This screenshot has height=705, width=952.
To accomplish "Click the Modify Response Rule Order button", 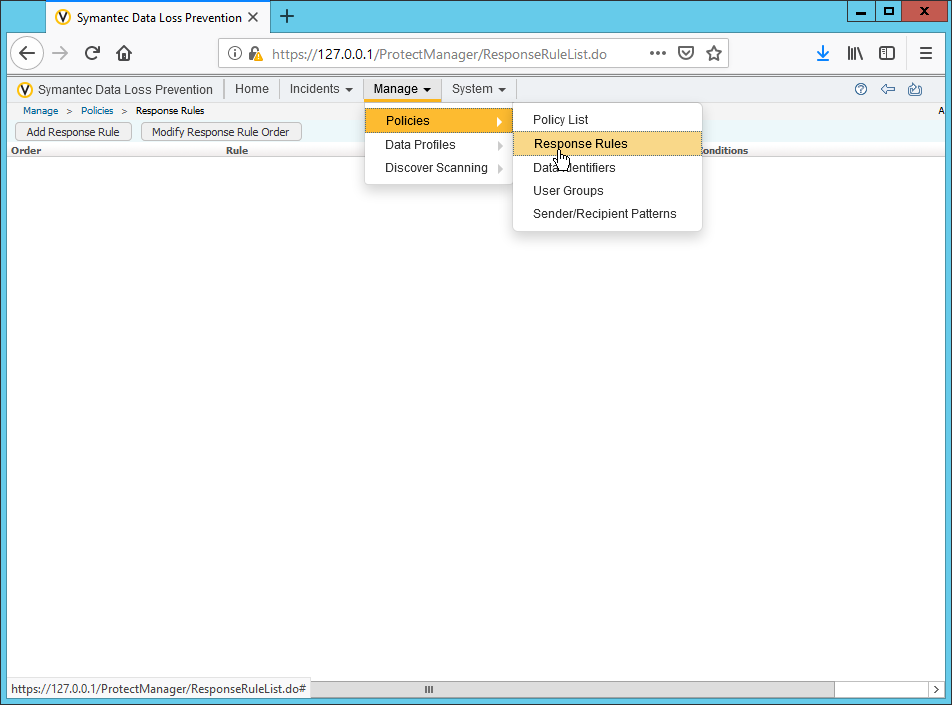I will (x=221, y=132).
